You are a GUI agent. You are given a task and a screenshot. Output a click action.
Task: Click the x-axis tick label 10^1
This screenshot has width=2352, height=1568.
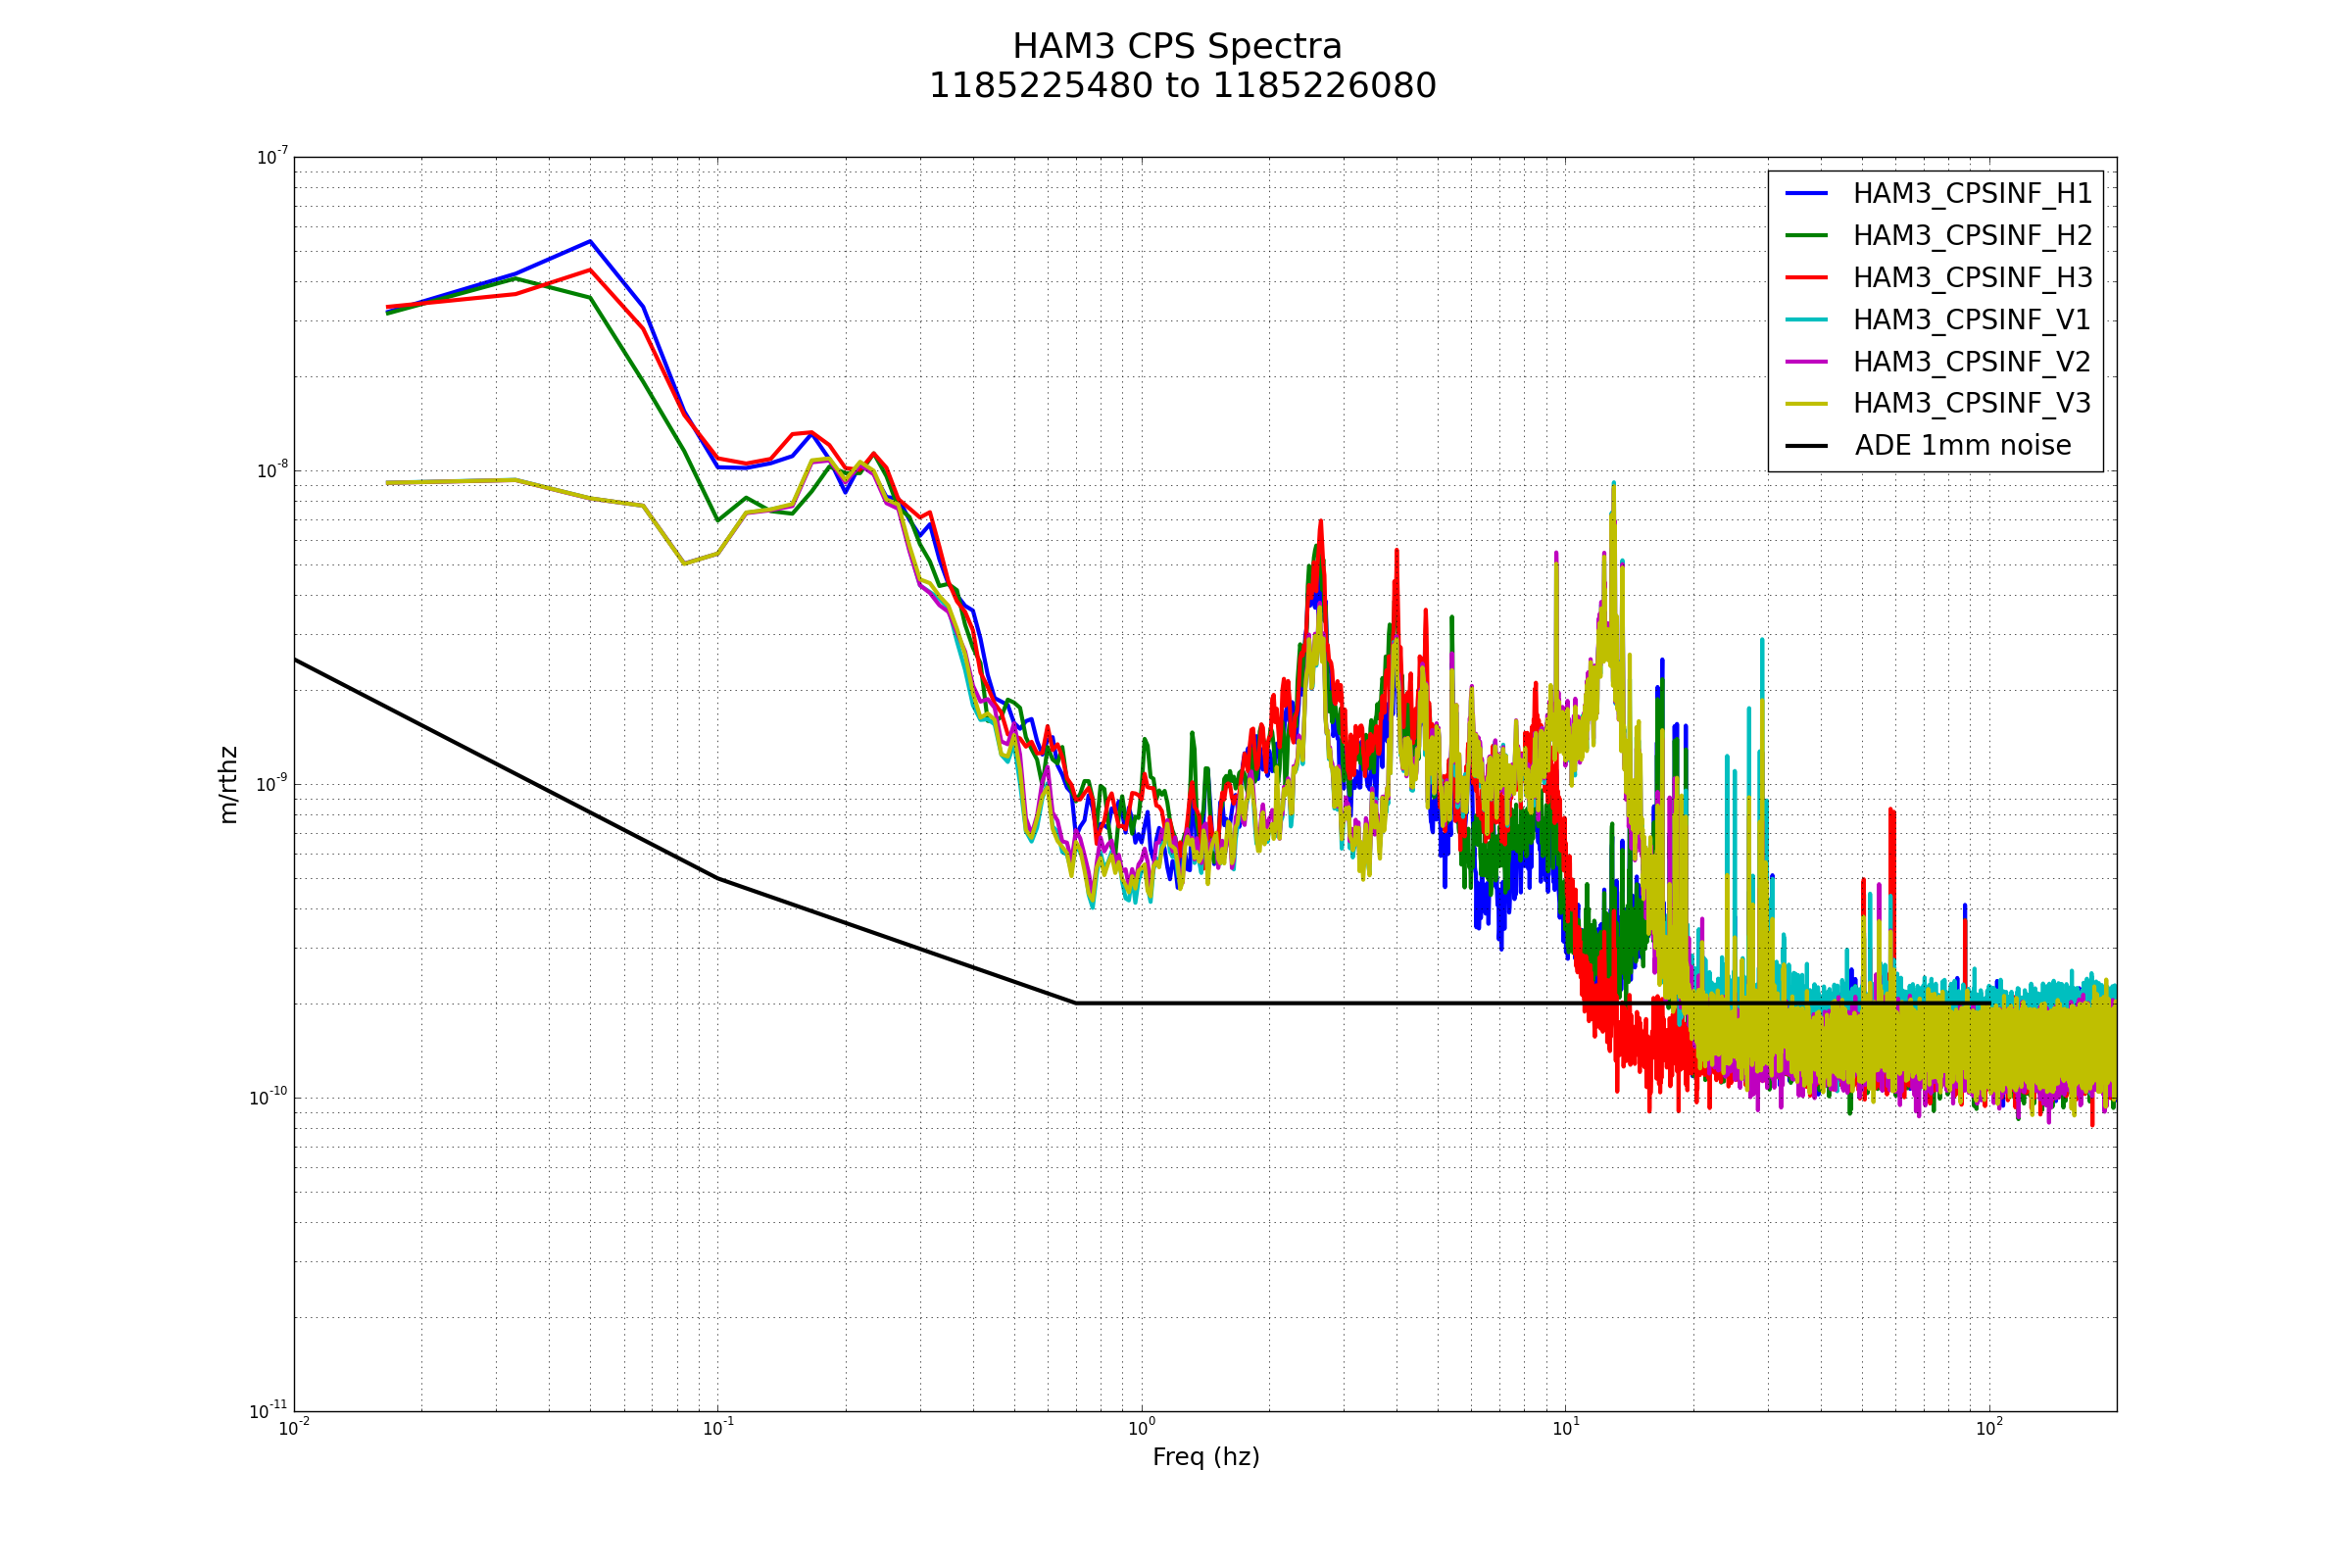pyautogui.click(x=1566, y=1428)
